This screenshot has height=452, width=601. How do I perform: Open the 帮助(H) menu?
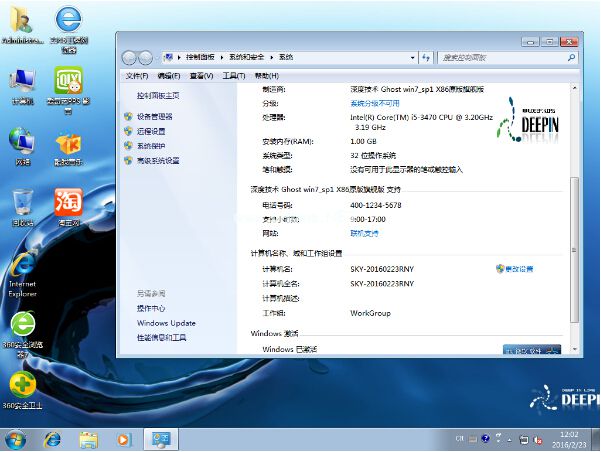pyautogui.click(x=267, y=76)
